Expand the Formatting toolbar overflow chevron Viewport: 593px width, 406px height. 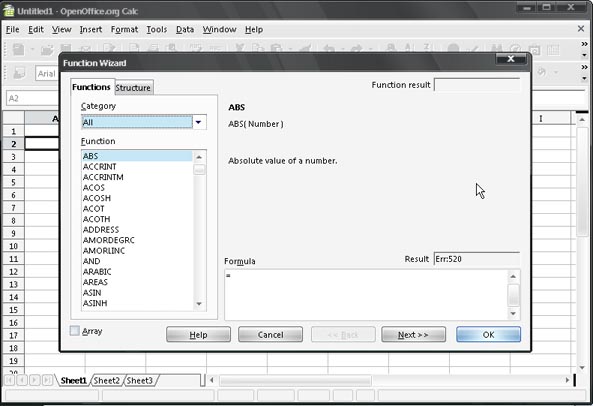coord(584,67)
